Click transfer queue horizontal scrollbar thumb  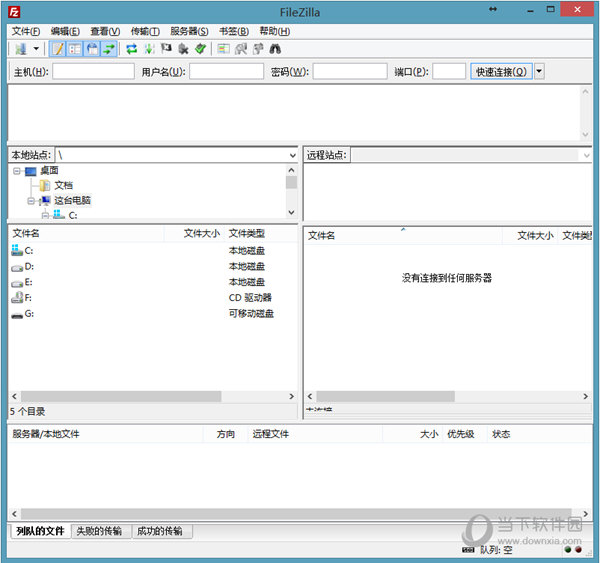pyautogui.click(x=296, y=514)
